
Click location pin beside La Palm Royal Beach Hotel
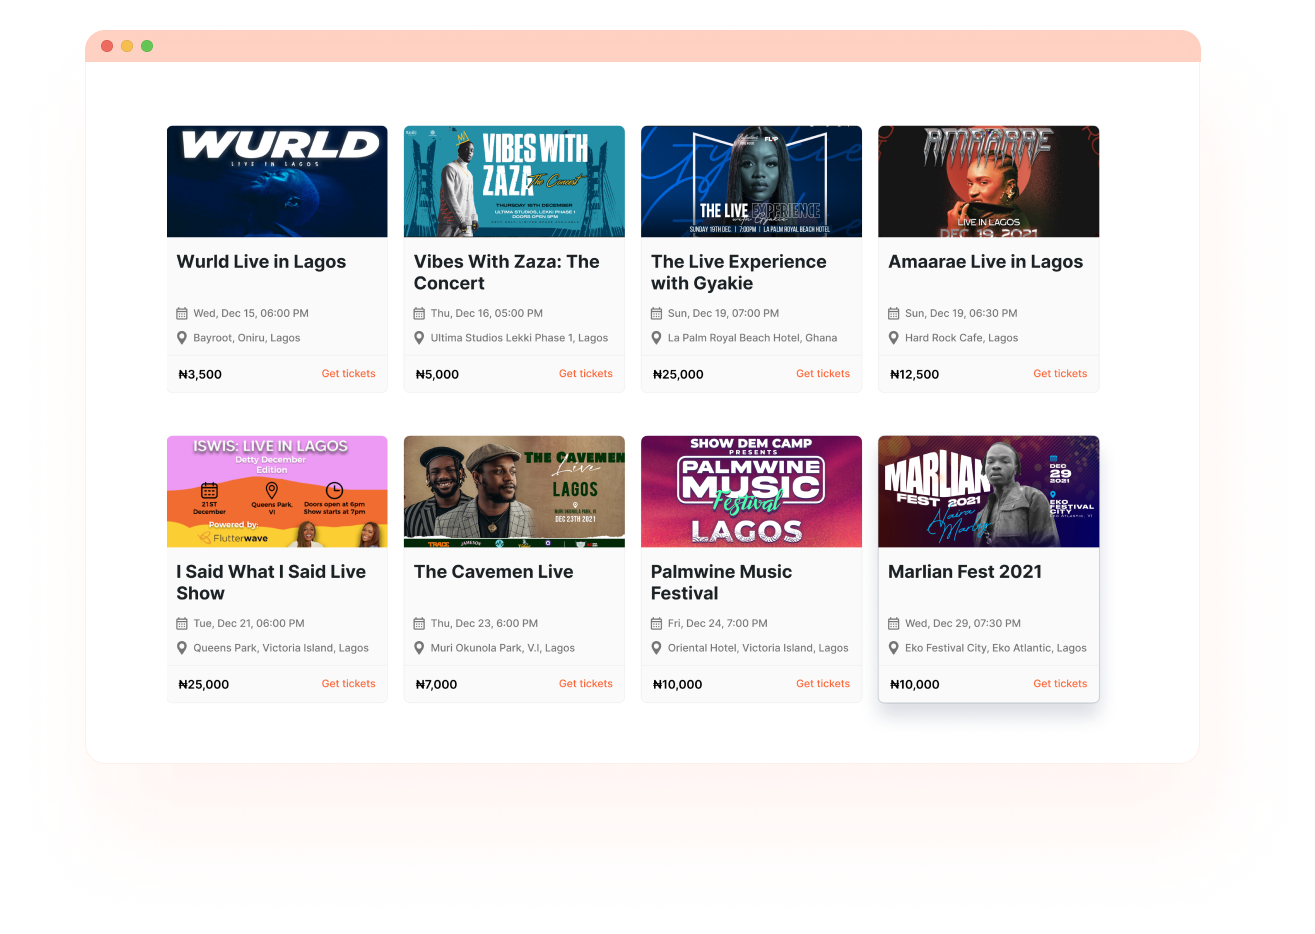pos(656,338)
